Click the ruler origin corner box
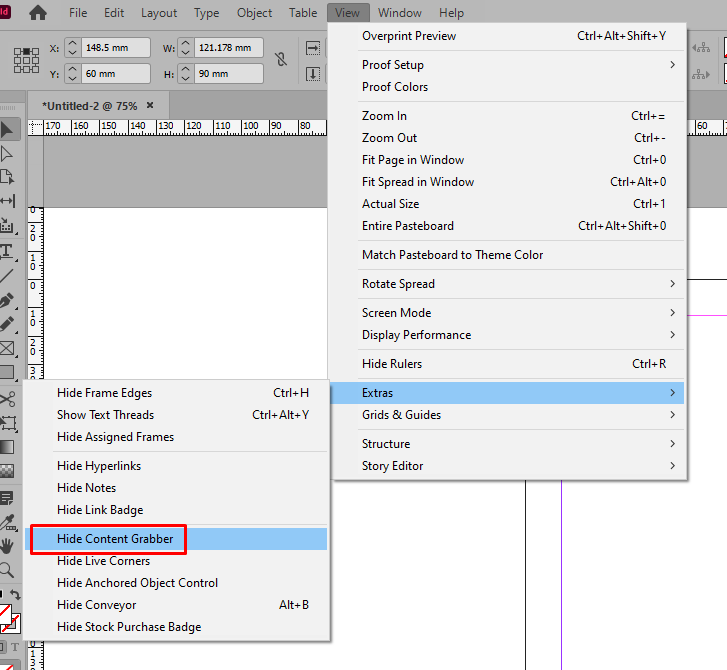 [36, 127]
